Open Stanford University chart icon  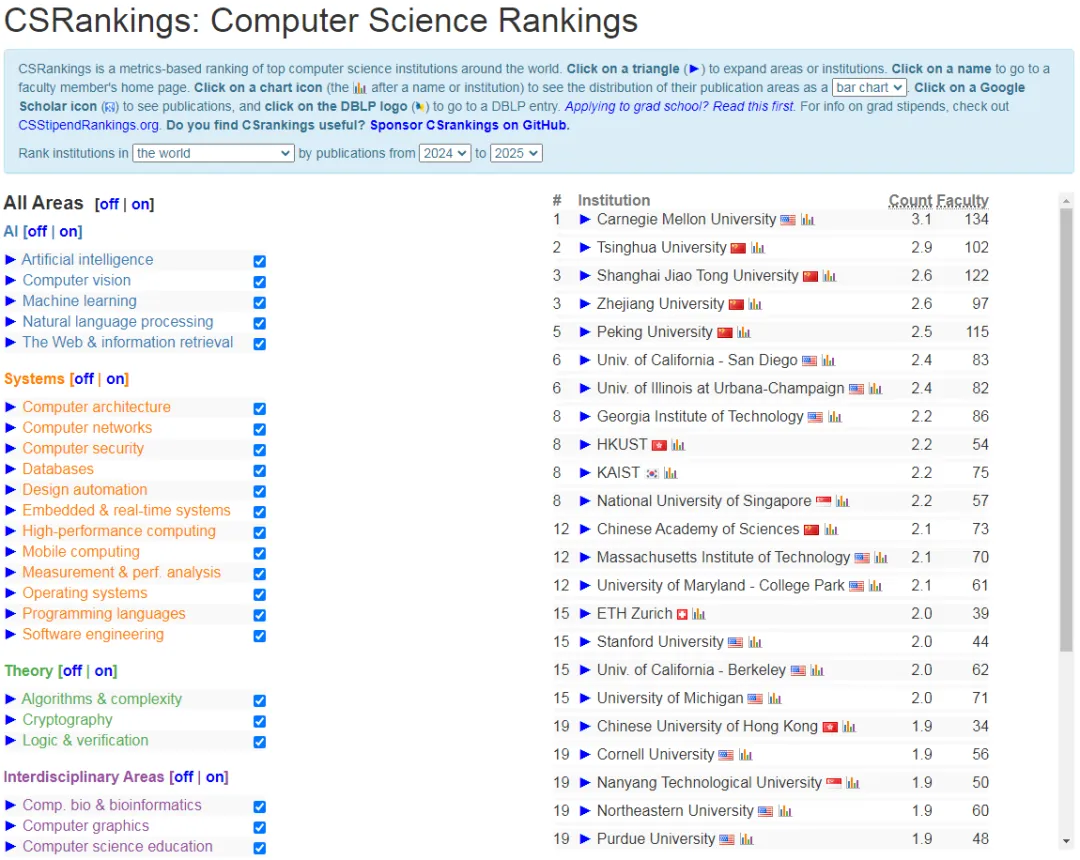755,643
